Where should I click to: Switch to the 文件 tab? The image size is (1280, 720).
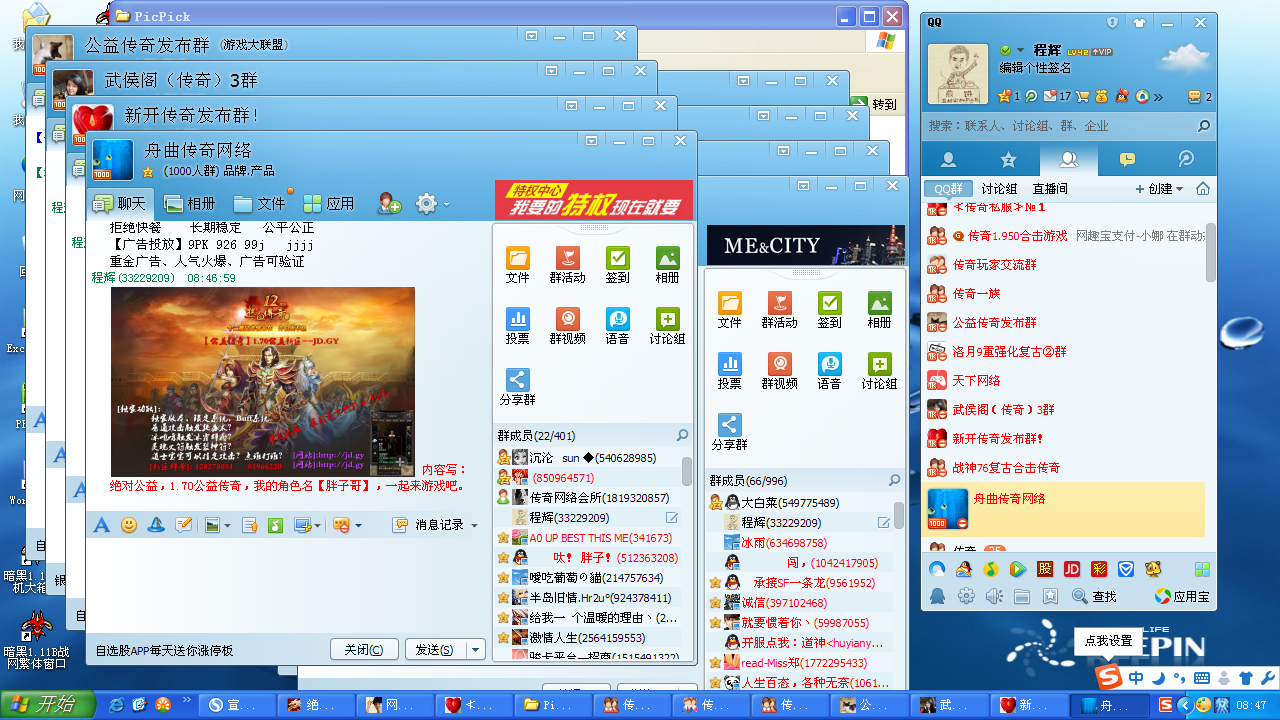pos(260,203)
